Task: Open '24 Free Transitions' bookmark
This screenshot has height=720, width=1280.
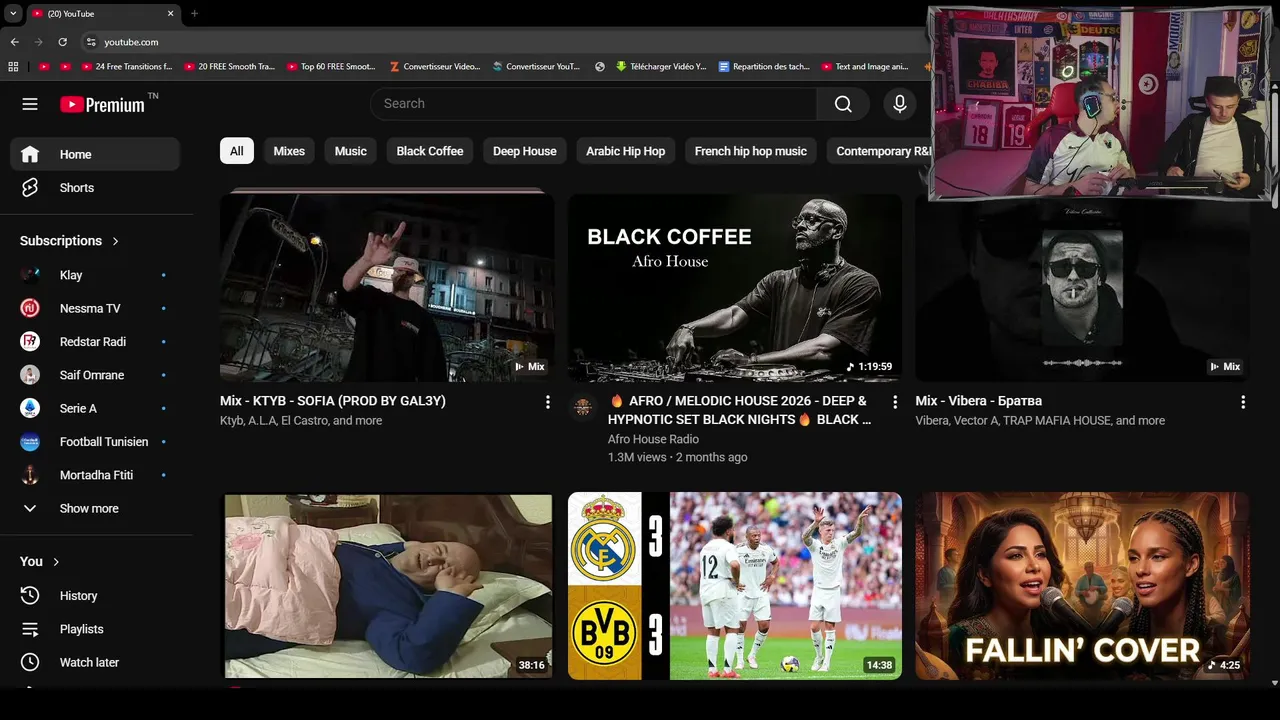Action: (x=128, y=67)
